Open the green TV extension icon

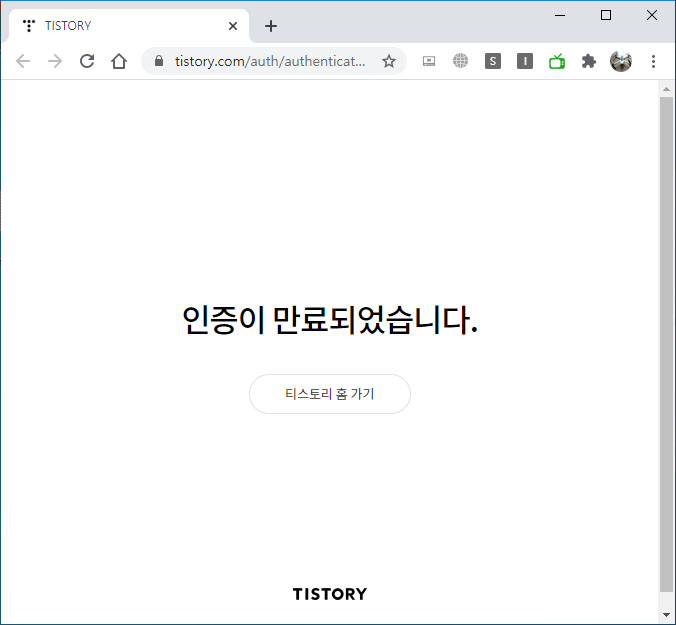(557, 61)
